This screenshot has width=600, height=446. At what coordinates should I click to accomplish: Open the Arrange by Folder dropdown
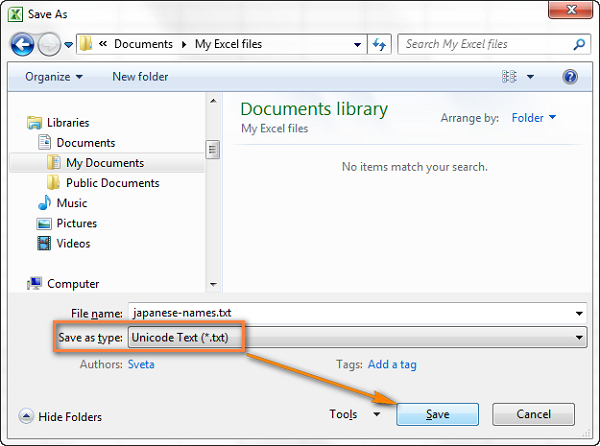pos(534,118)
